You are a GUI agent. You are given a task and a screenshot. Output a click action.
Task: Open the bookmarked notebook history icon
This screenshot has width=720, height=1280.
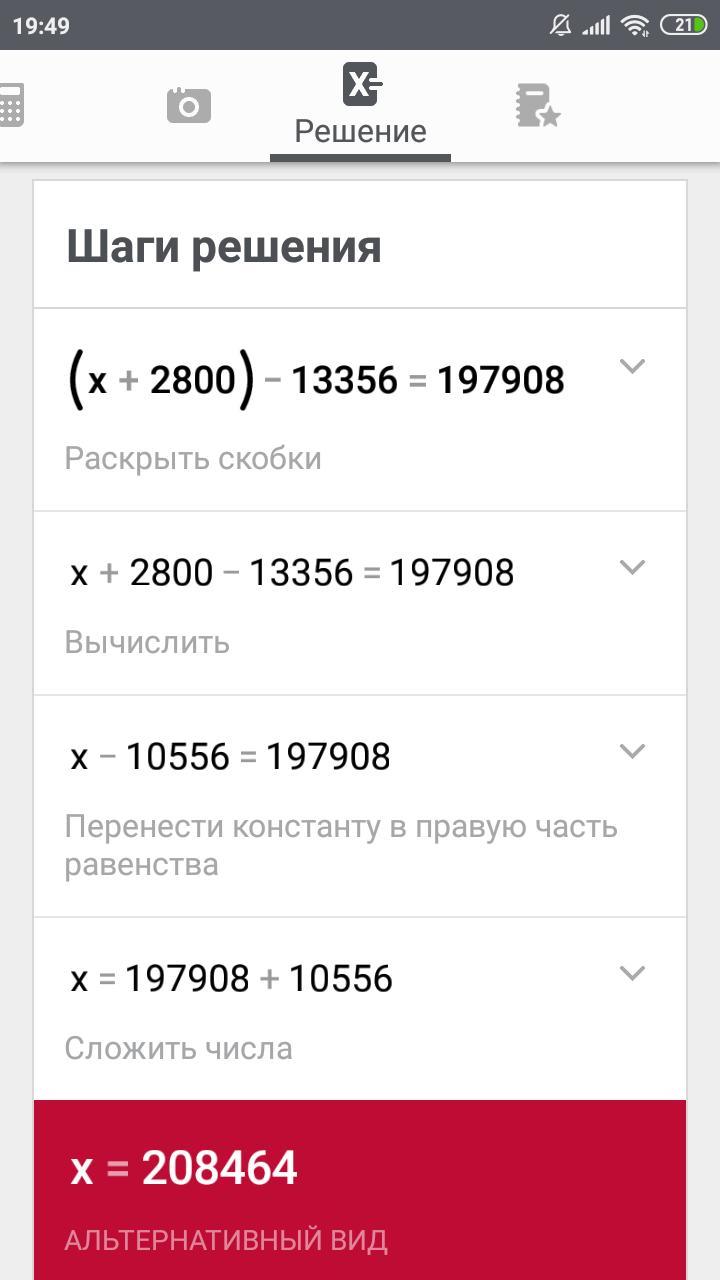(x=537, y=105)
